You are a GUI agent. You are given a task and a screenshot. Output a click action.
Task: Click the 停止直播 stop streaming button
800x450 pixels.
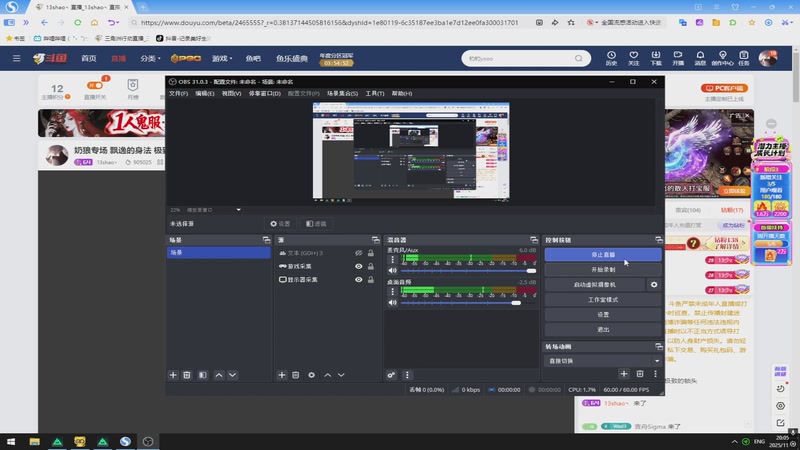[603, 255]
